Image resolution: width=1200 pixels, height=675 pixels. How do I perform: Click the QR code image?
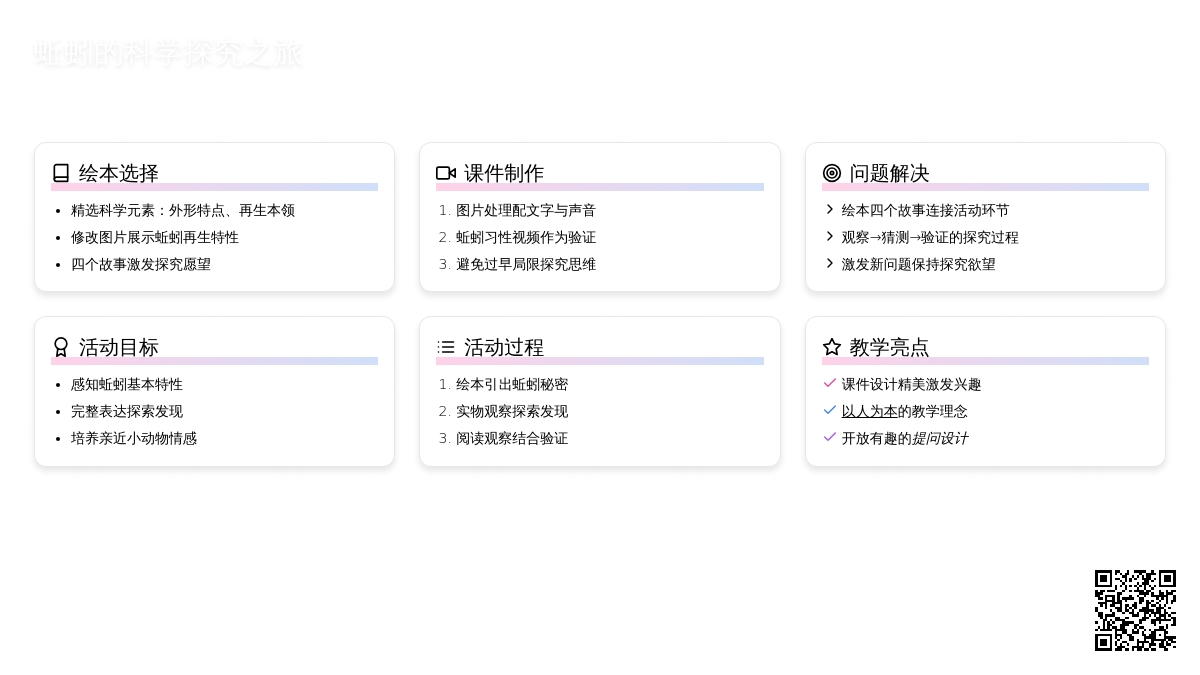coord(1135,610)
